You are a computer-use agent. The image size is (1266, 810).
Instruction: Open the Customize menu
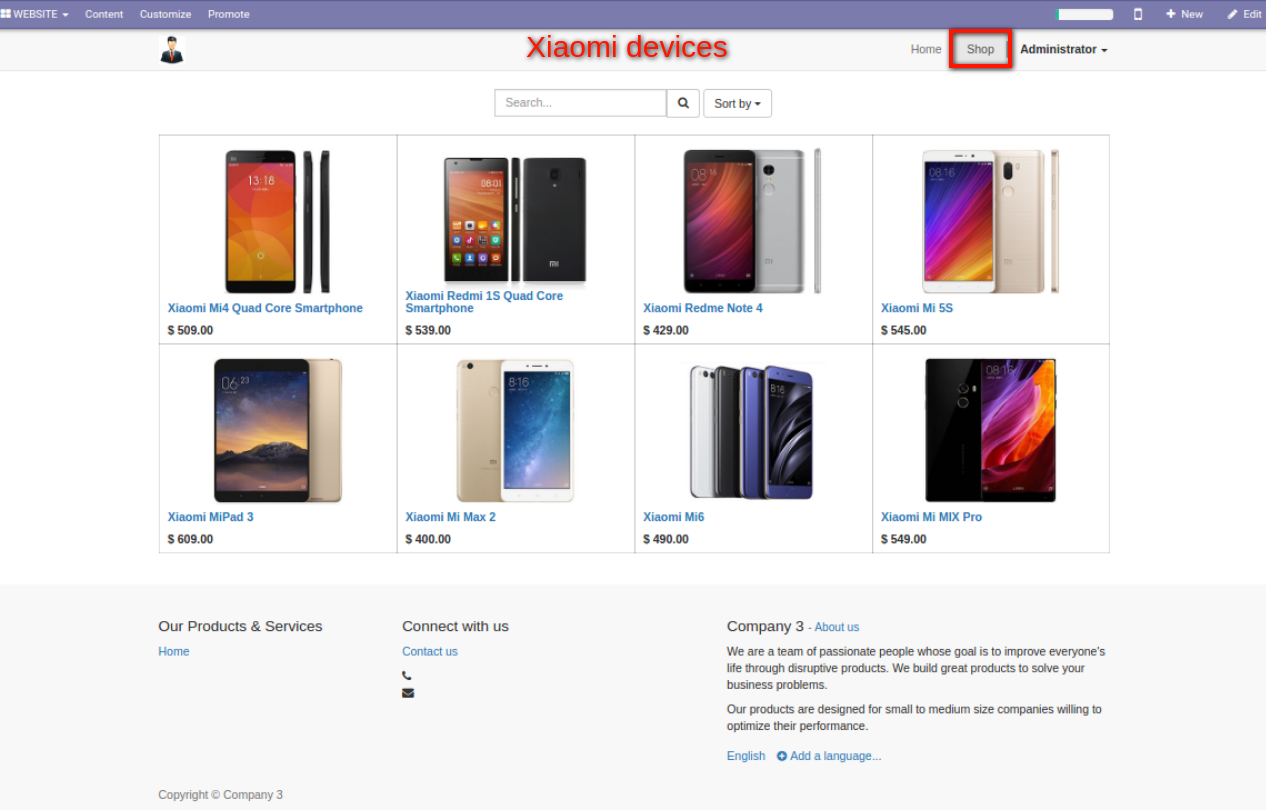pos(165,14)
